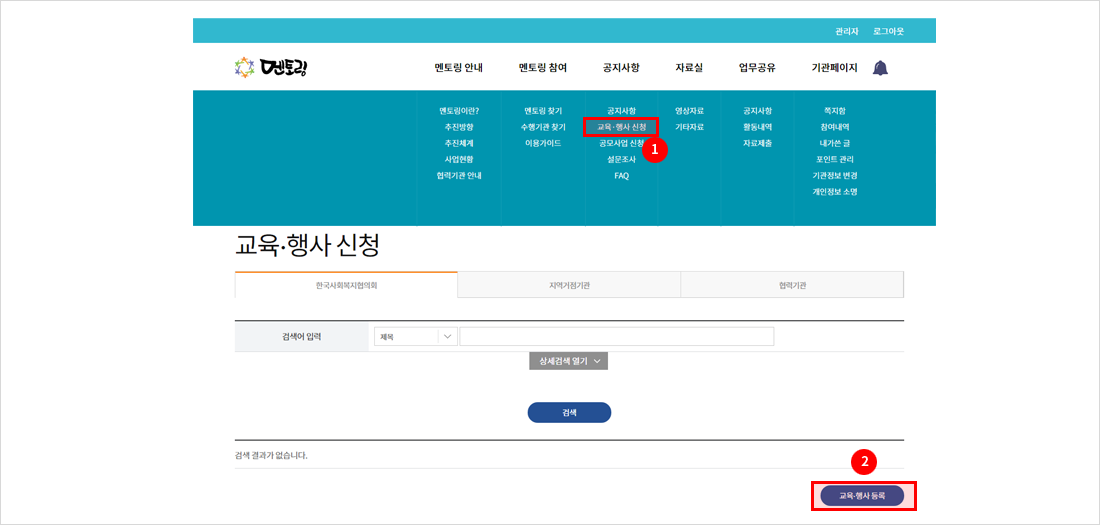Open the FAQ submenu item

coord(621,176)
